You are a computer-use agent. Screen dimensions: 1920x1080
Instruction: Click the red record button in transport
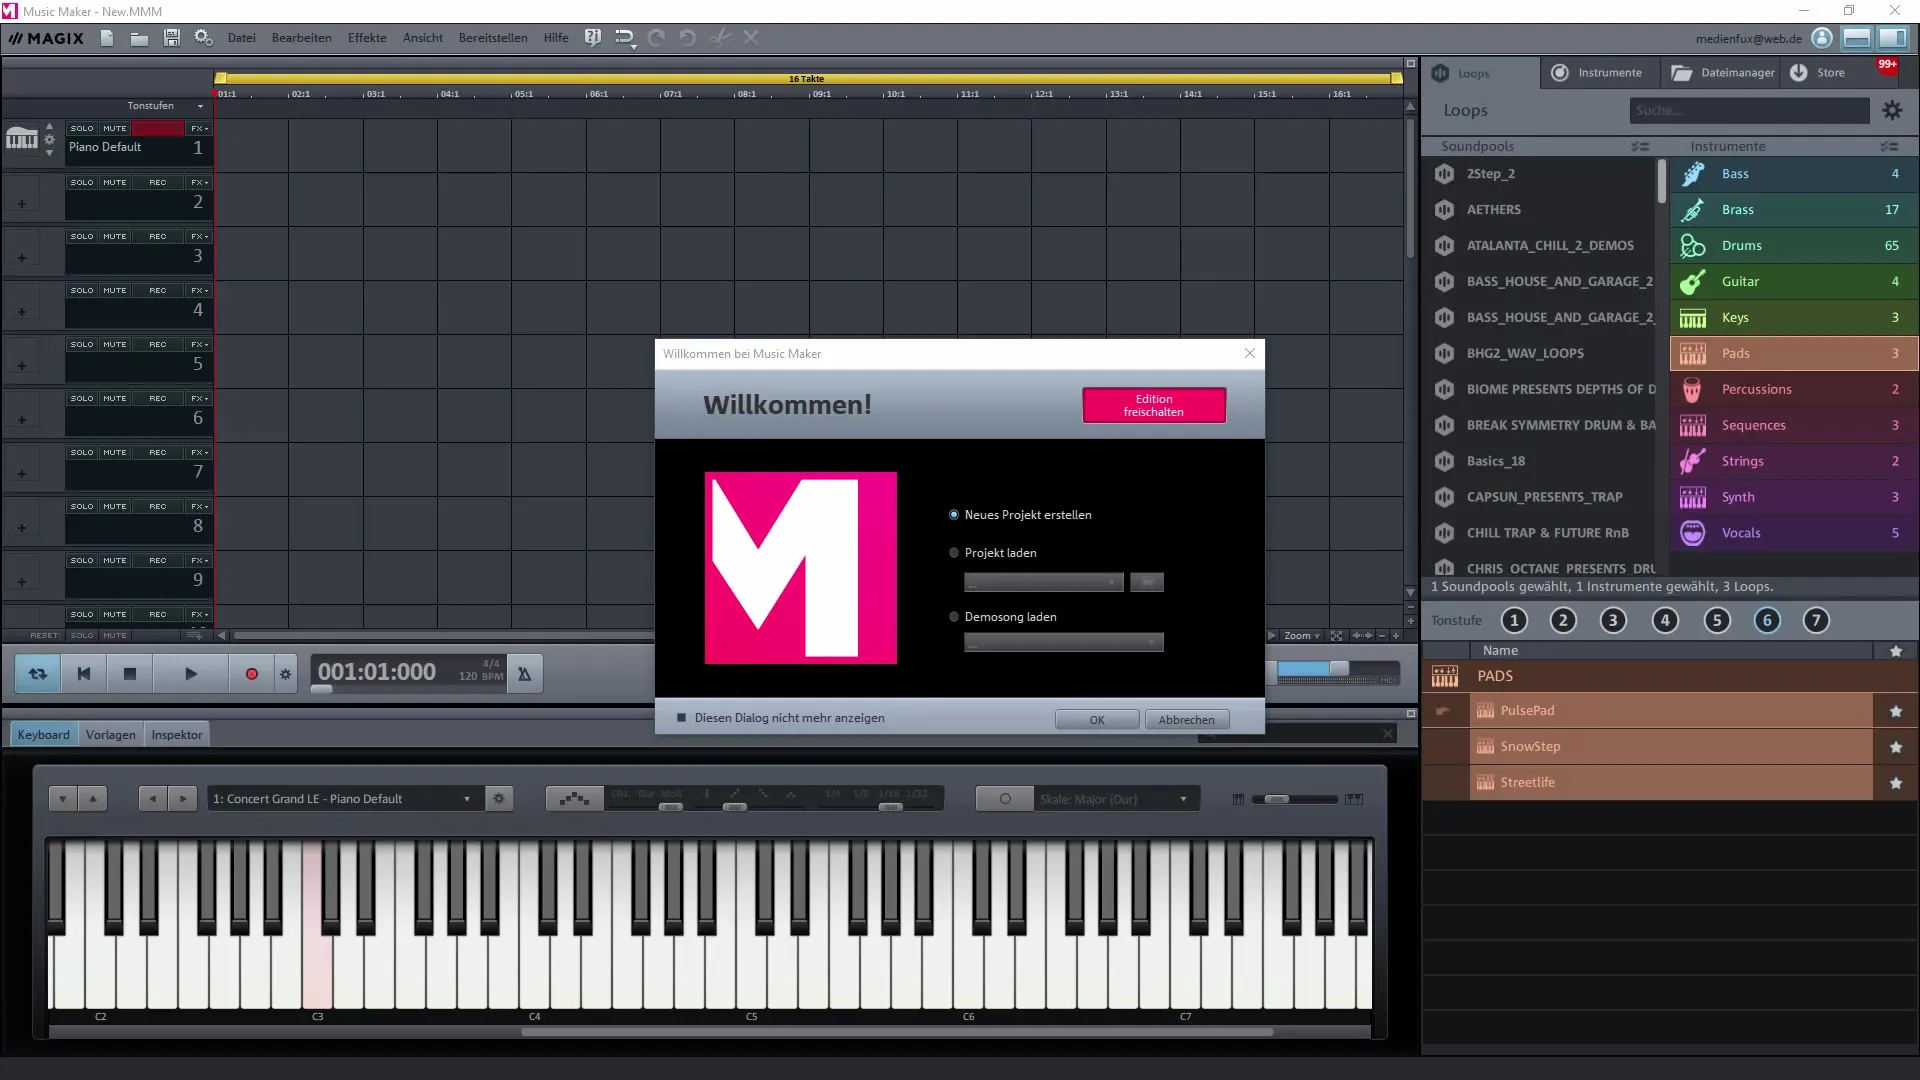click(x=251, y=674)
